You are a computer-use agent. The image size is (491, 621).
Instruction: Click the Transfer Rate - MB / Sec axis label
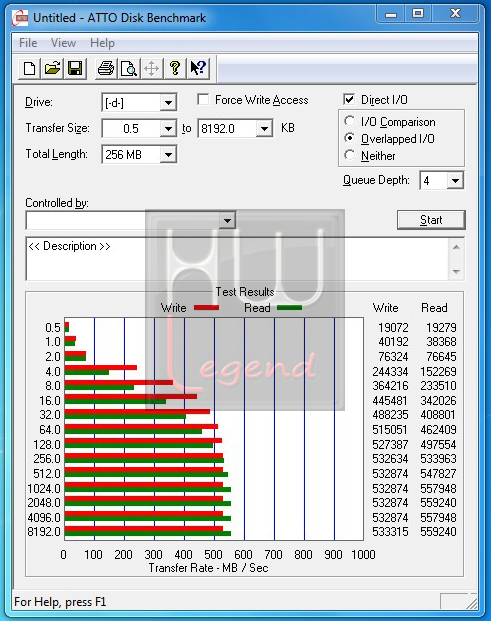click(209, 568)
